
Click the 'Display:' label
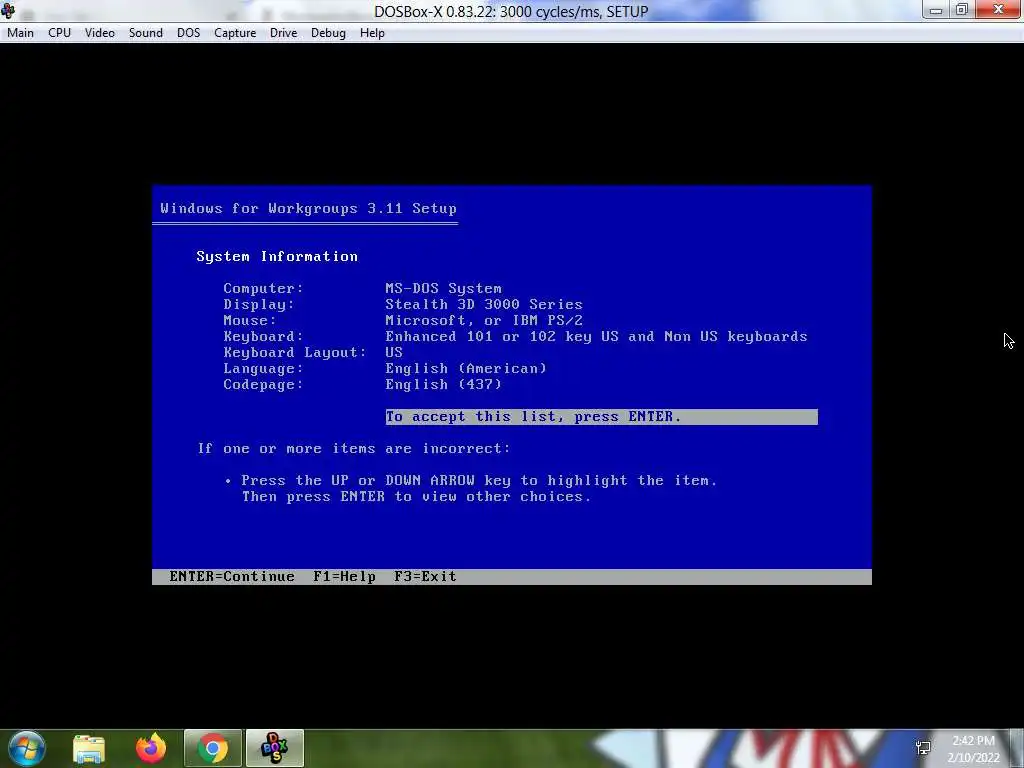coord(259,304)
